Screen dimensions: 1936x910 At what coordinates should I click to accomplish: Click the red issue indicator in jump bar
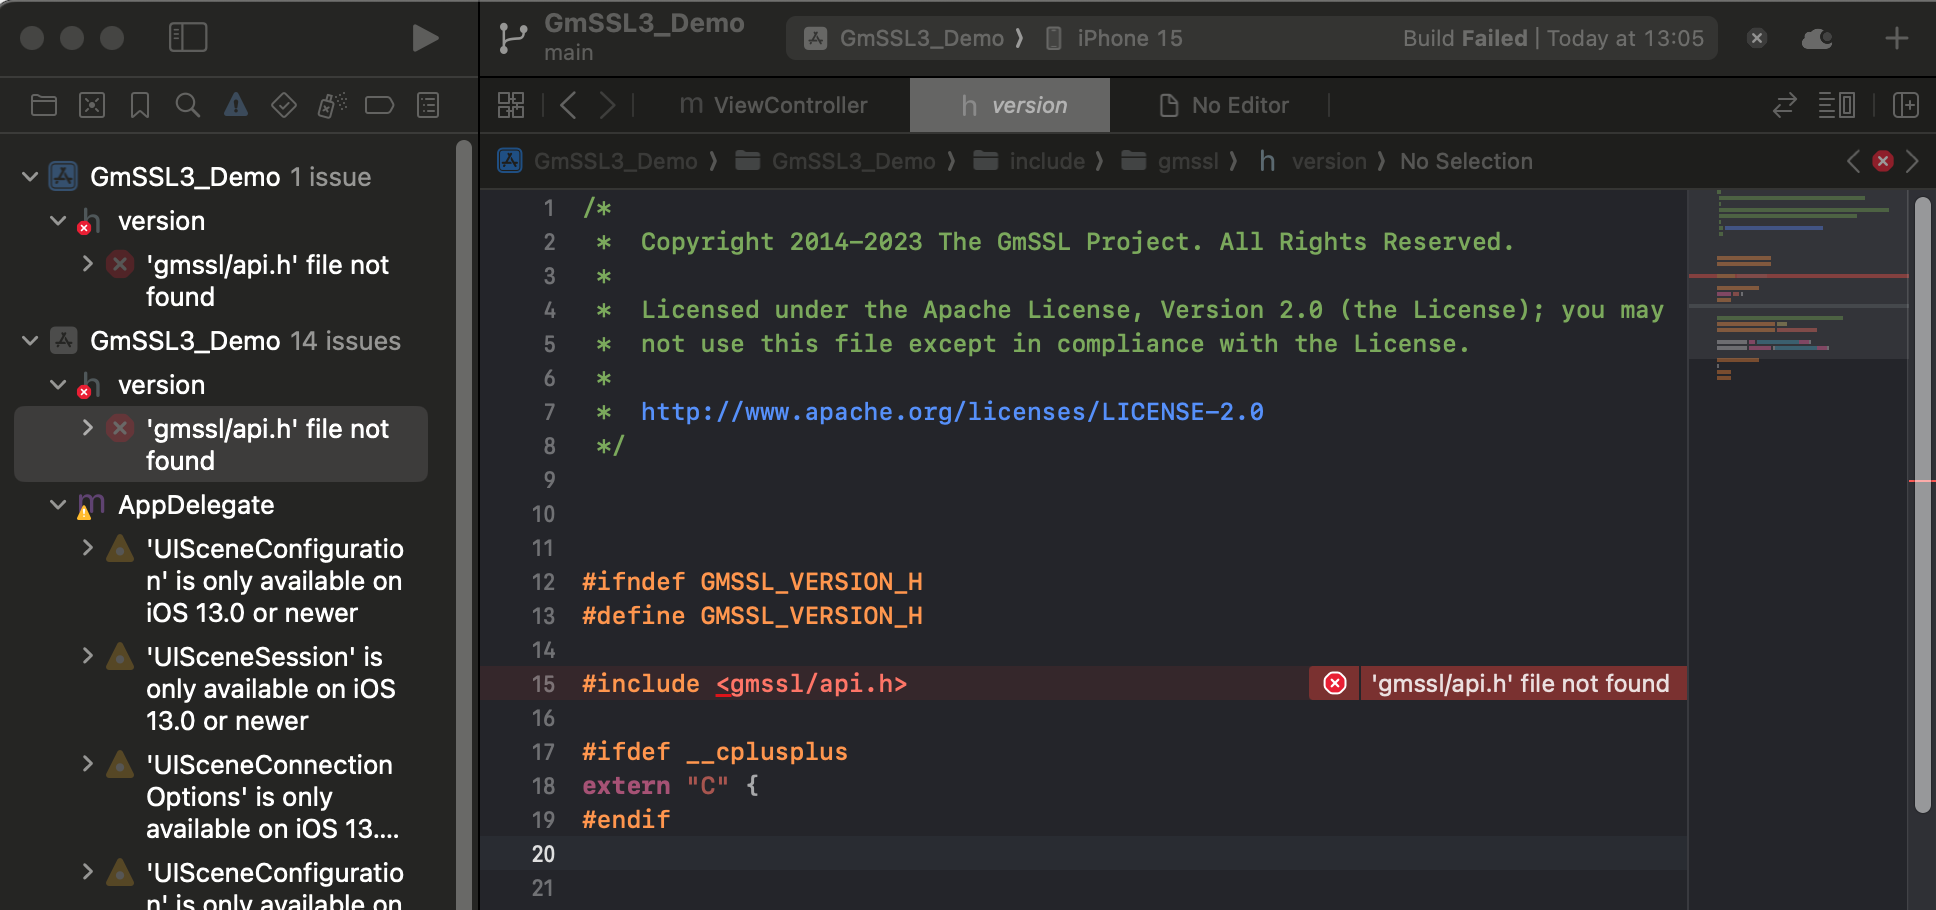pos(1883,161)
